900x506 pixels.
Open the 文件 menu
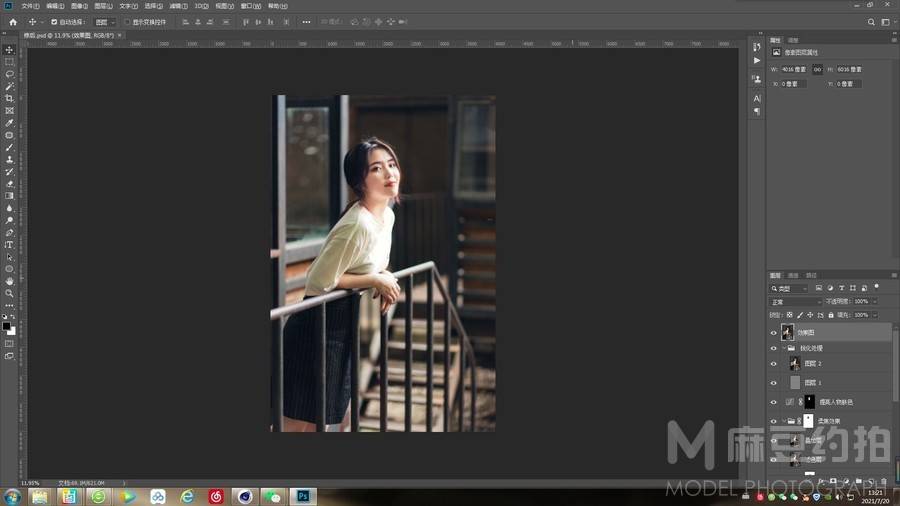click(30, 6)
